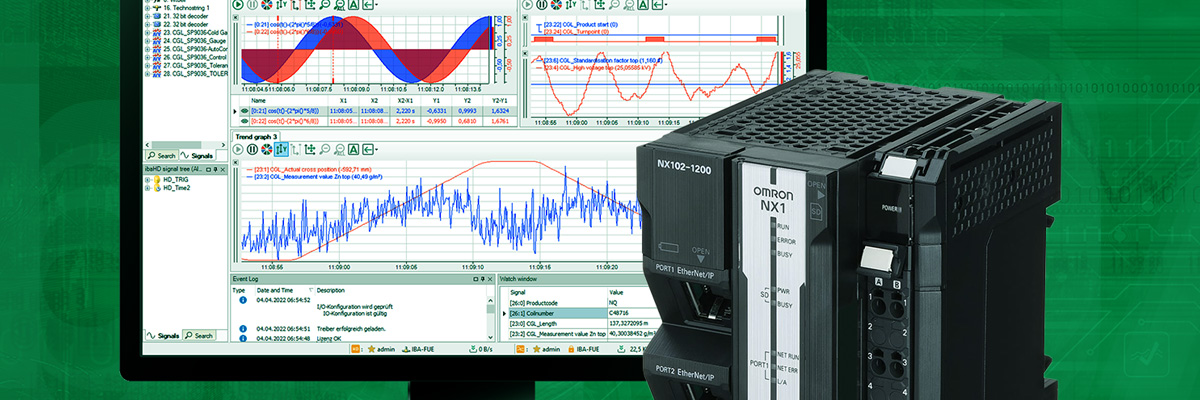Start the top-left trend graph with its play icon

pyautogui.click(x=238, y=5)
